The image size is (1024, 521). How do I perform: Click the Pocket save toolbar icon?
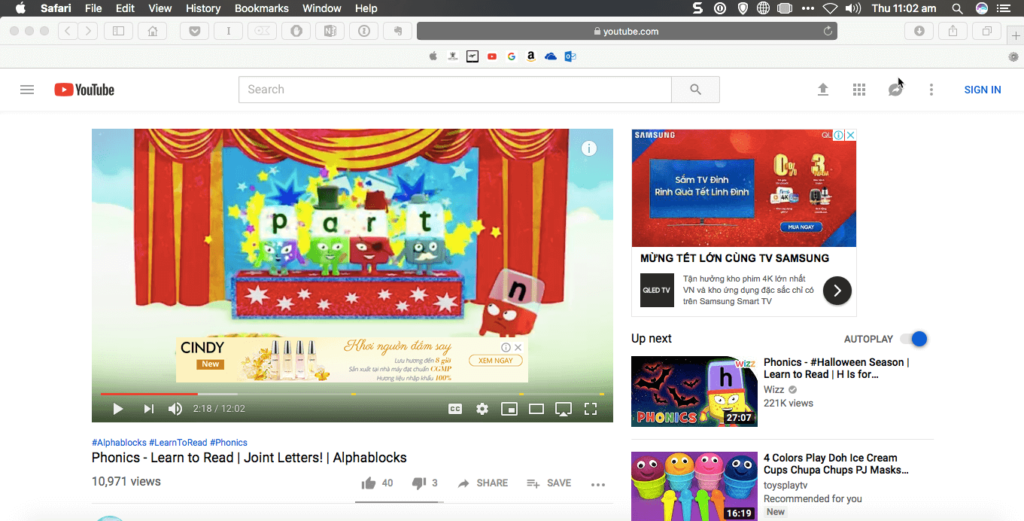(x=195, y=31)
